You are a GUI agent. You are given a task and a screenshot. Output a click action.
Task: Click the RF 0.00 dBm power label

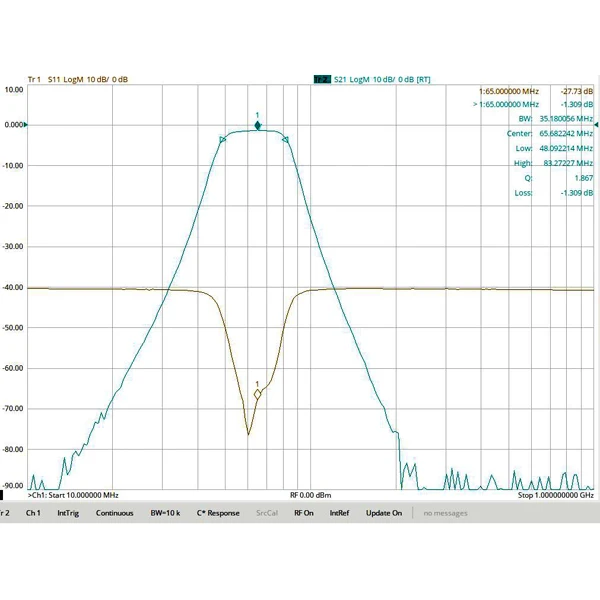[x=311, y=495]
